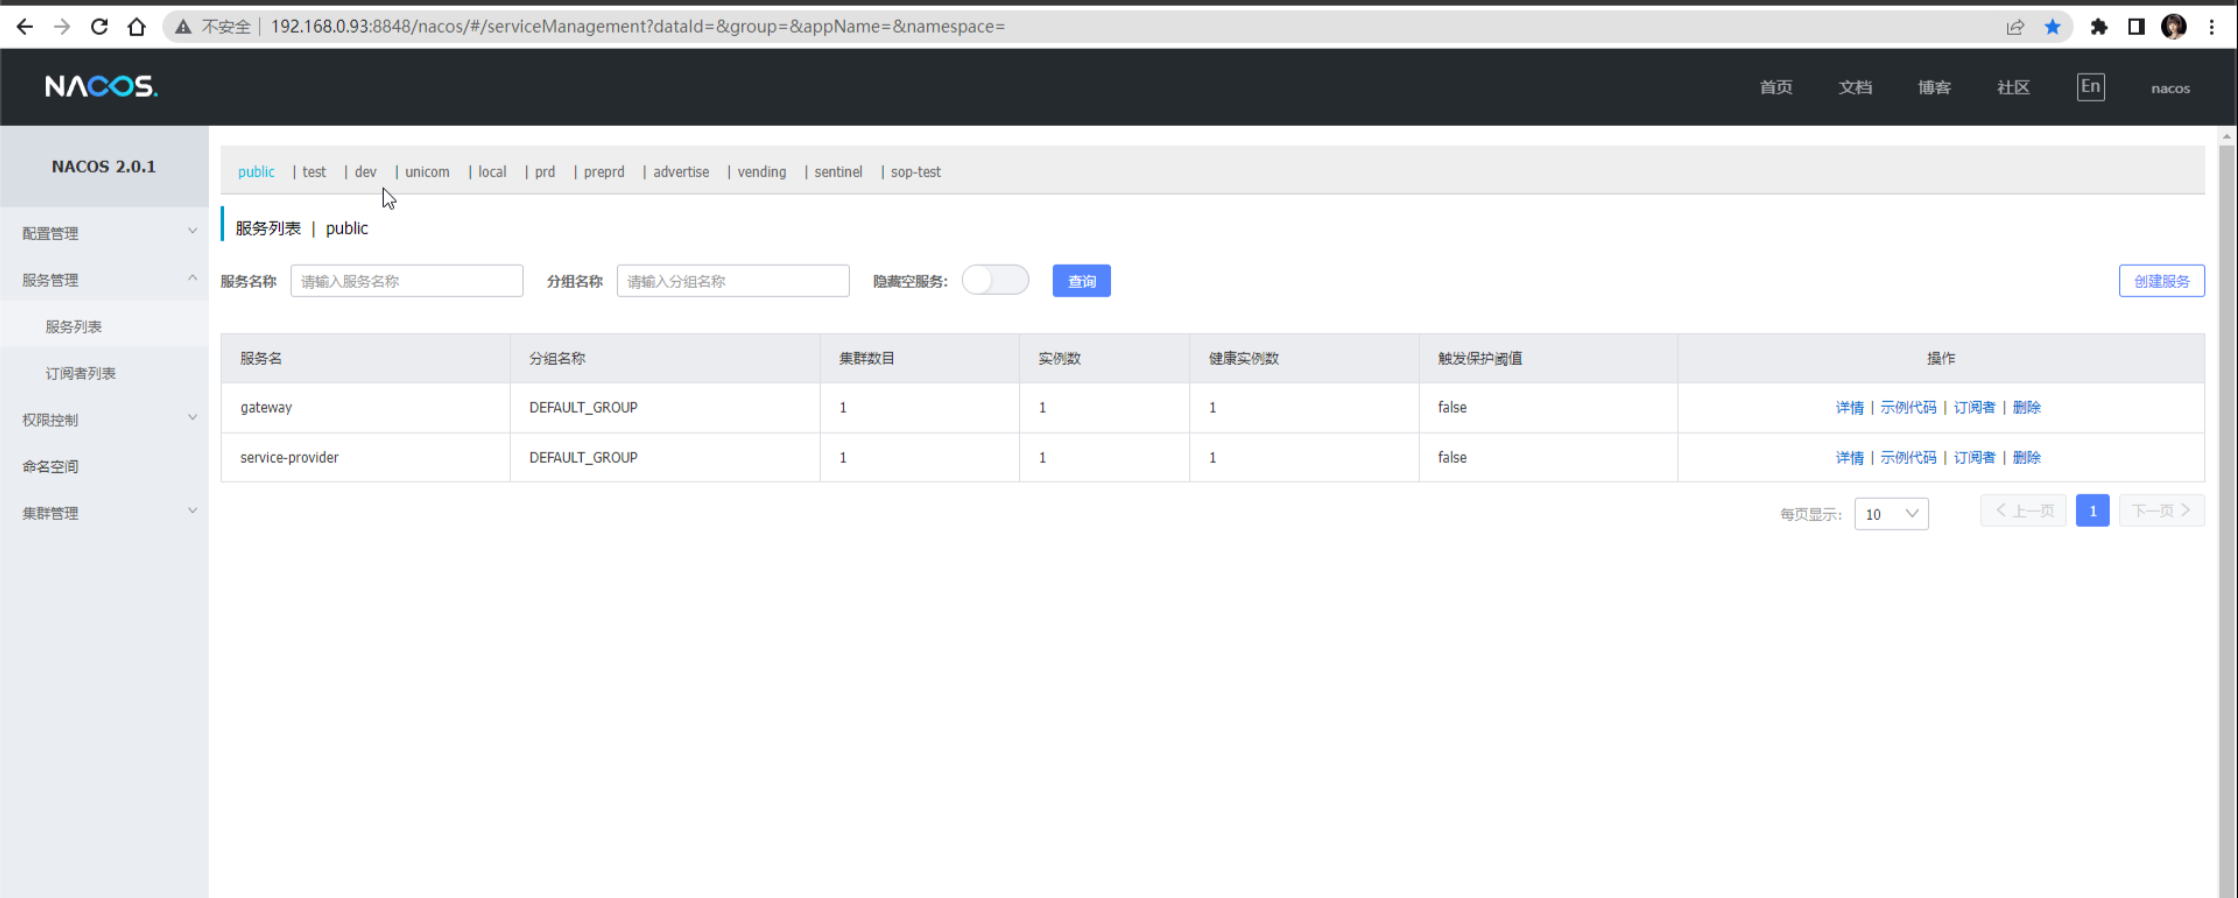The height and width of the screenshot is (898, 2238).
Task: Open 订阅者 for service-provider
Action: pyautogui.click(x=1974, y=457)
